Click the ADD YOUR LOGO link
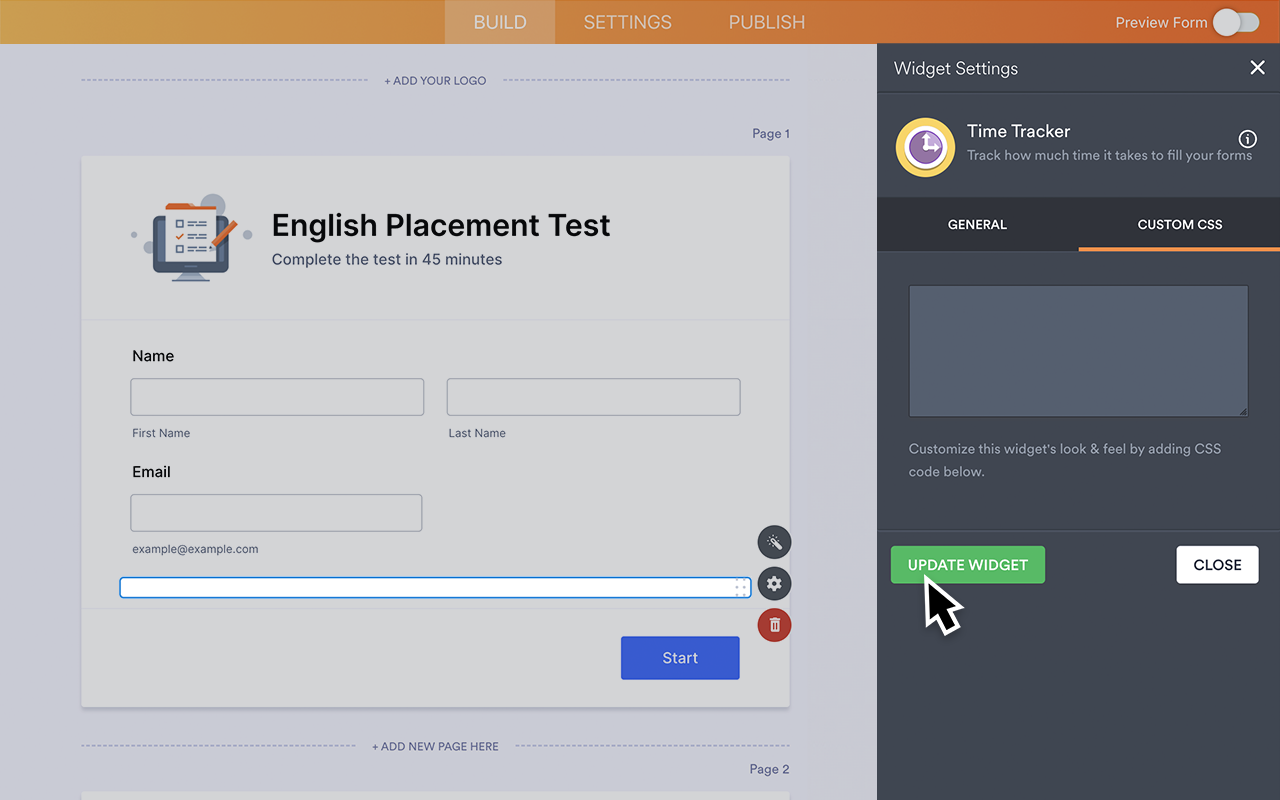The image size is (1280, 800). (435, 80)
